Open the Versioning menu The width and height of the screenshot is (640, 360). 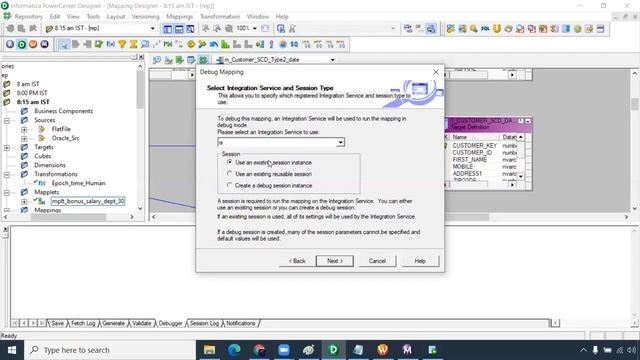point(145,16)
